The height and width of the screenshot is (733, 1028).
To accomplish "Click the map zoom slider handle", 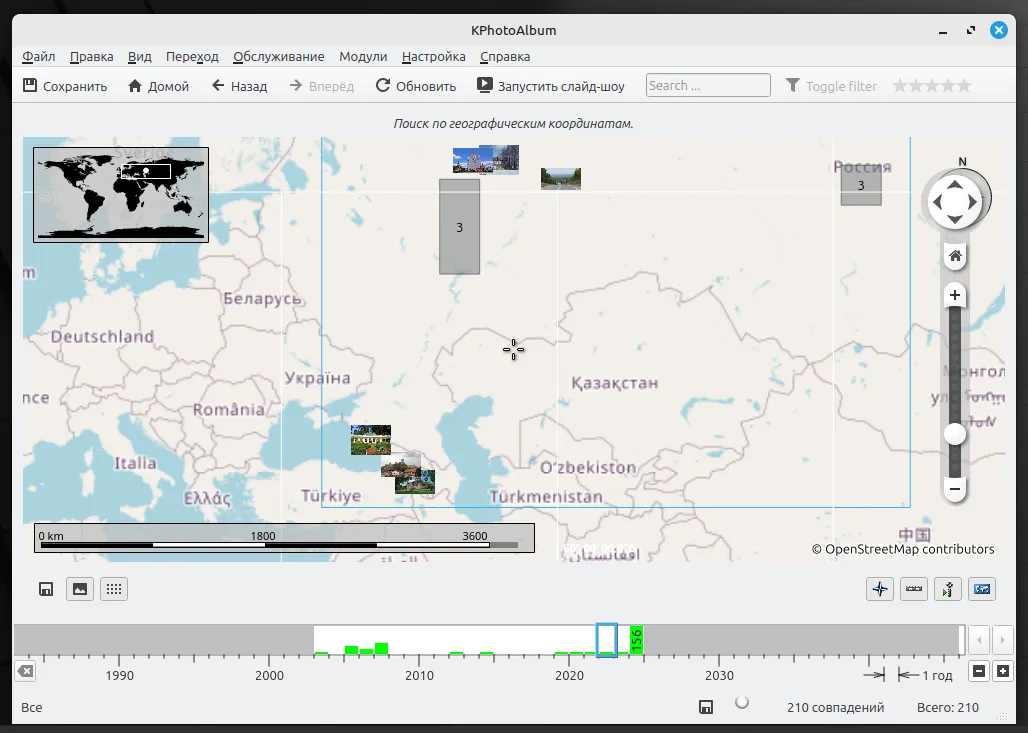I will [955, 434].
